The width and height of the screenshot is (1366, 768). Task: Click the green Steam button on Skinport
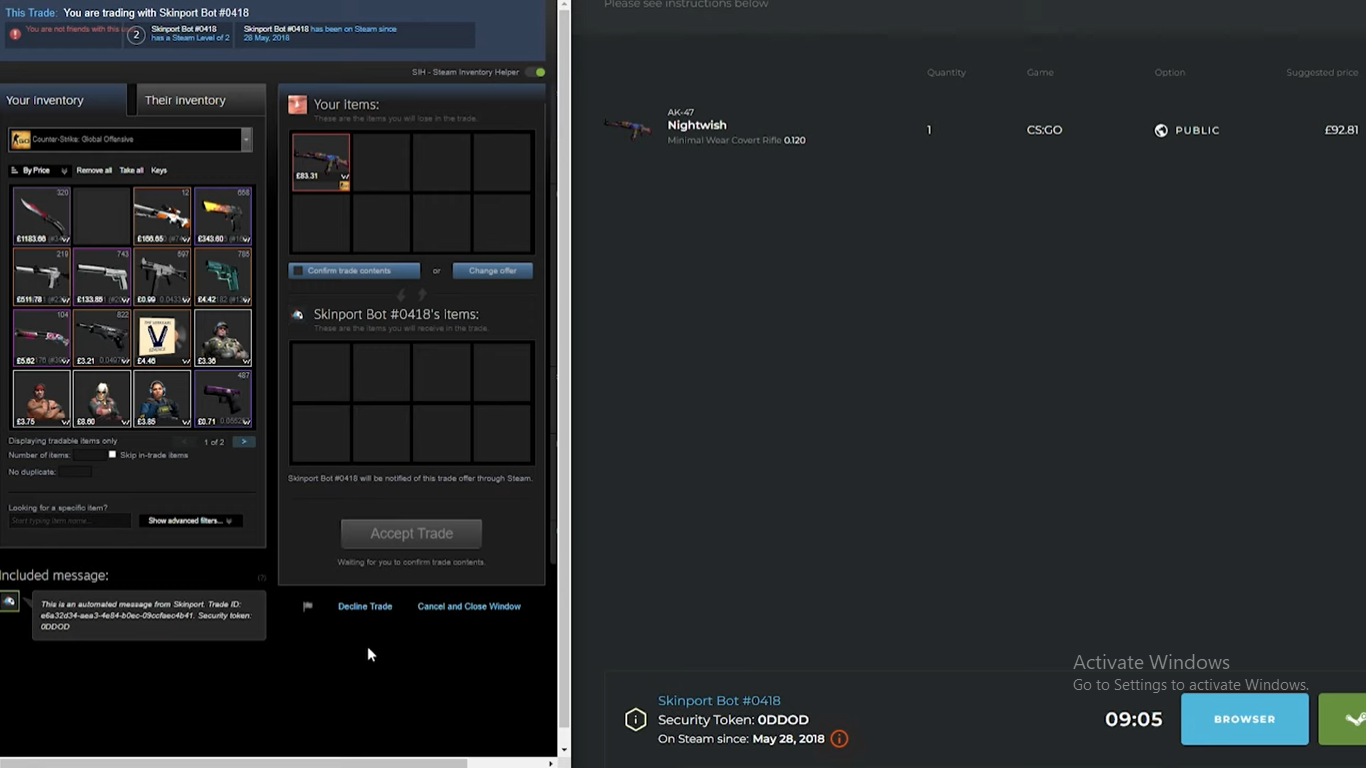(1343, 719)
